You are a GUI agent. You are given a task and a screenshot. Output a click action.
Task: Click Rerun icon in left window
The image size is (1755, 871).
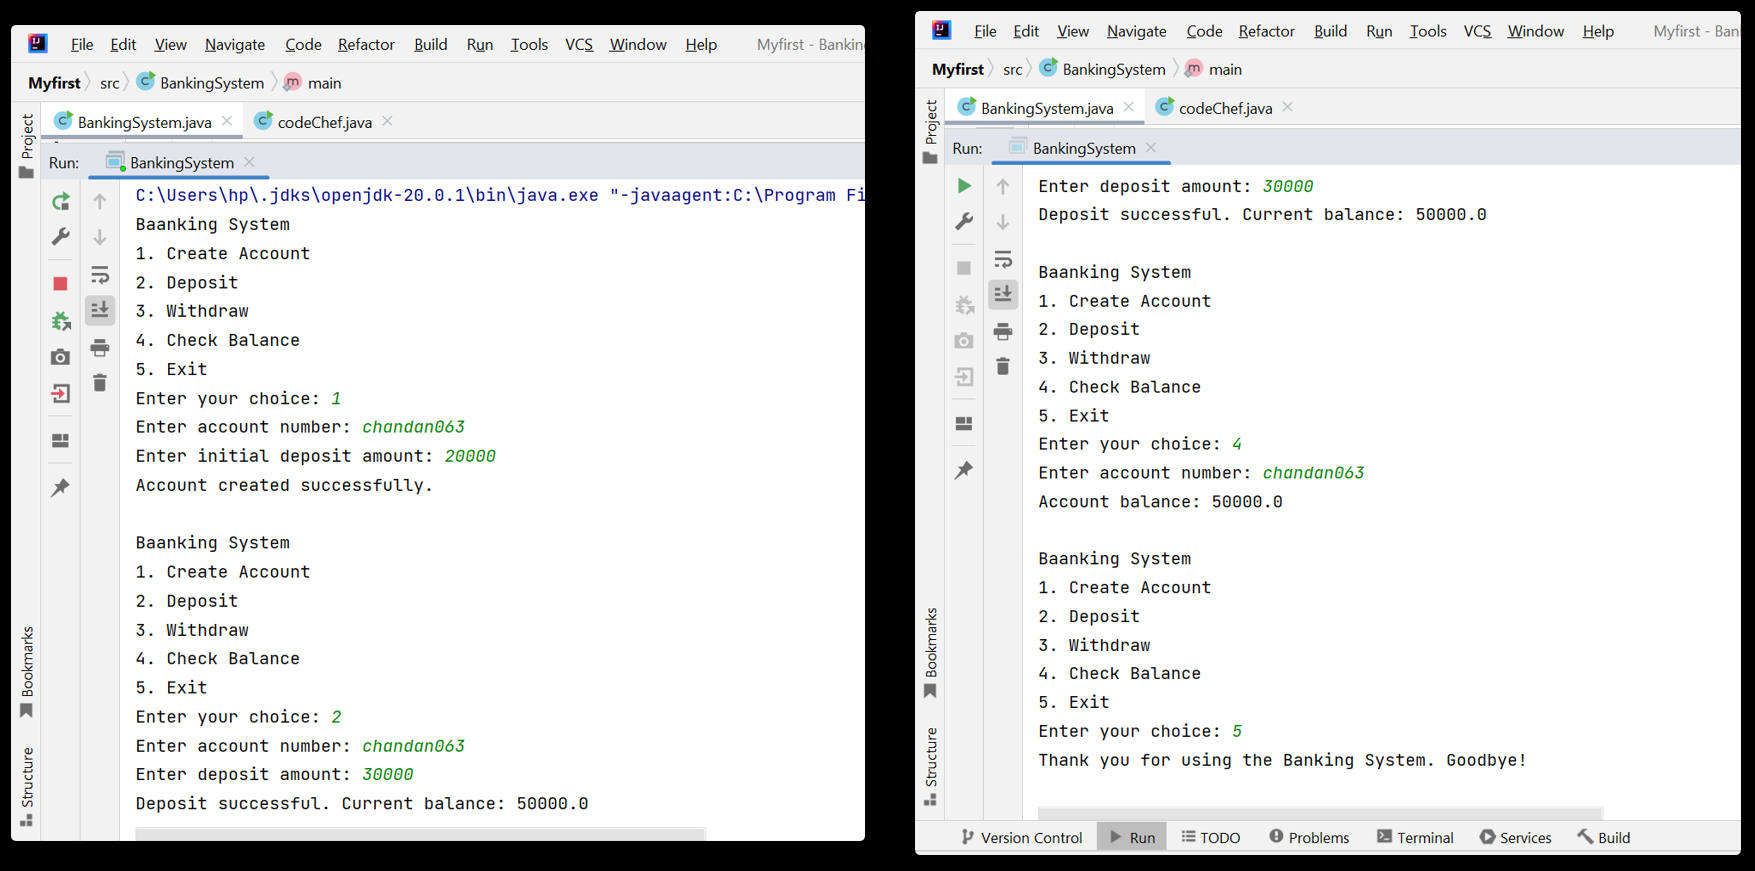[x=61, y=201]
